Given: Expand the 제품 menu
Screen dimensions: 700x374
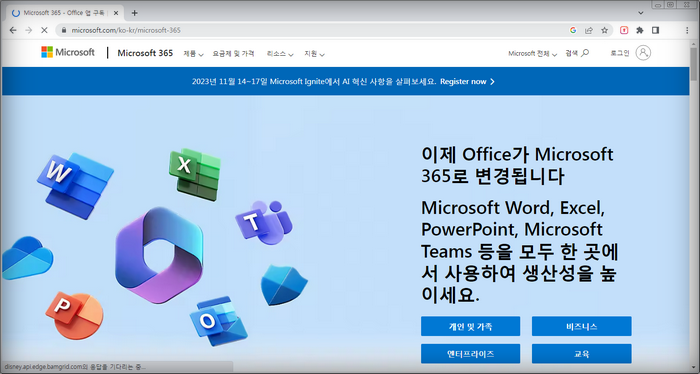Looking at the screenshot, I should point(193,54).
